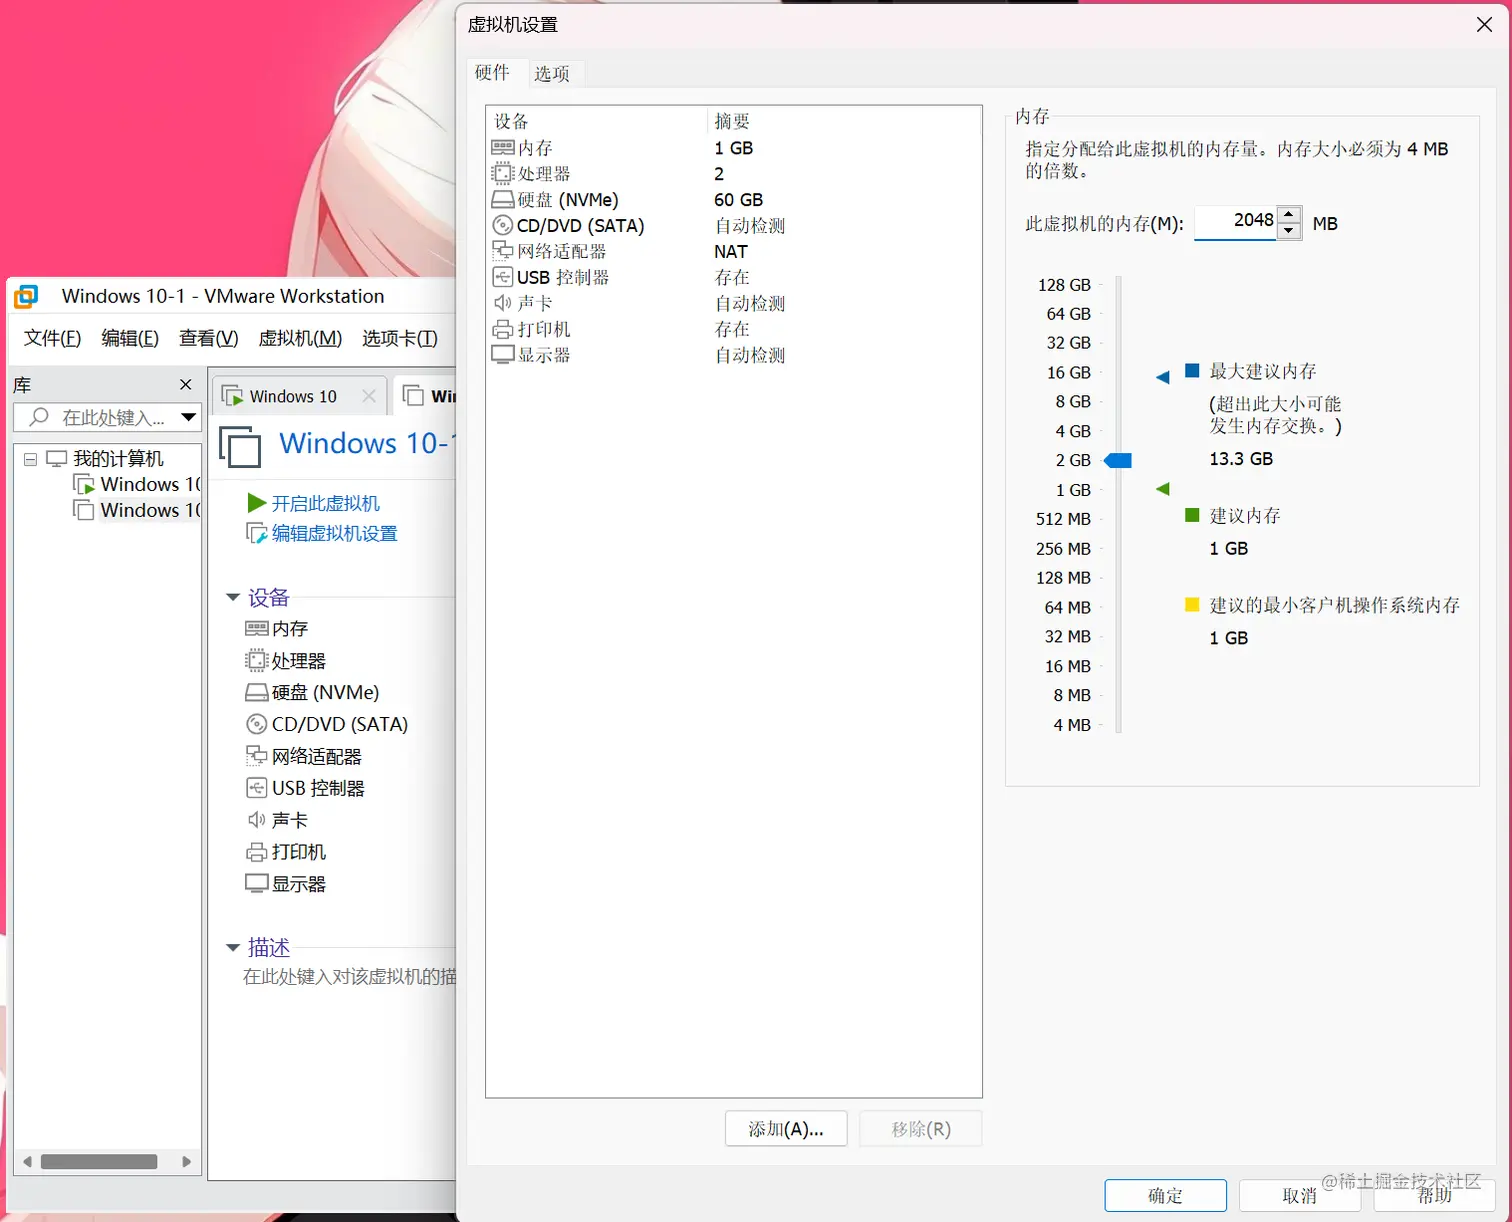1512x1222 pixels.
Task: Click the 16 GB slider scale label
Action: [1069, 372]
